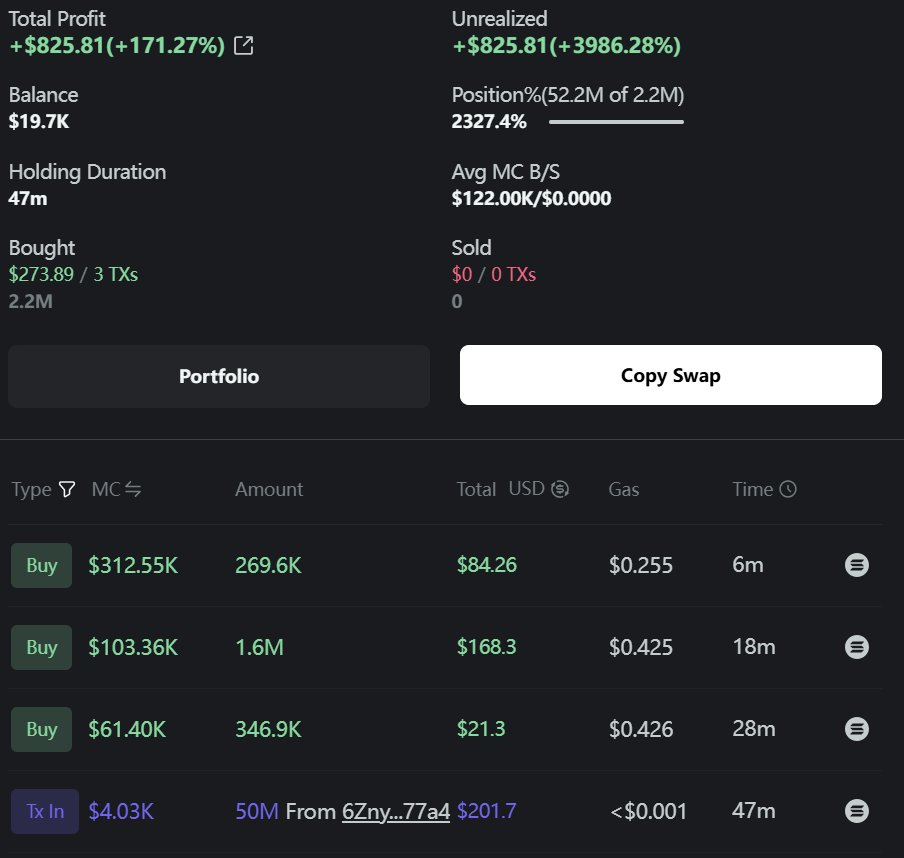The height and width of the screenshot is (858, 904).
Task: Click the 2.2M bought token amount
Action: coord(31,301)
